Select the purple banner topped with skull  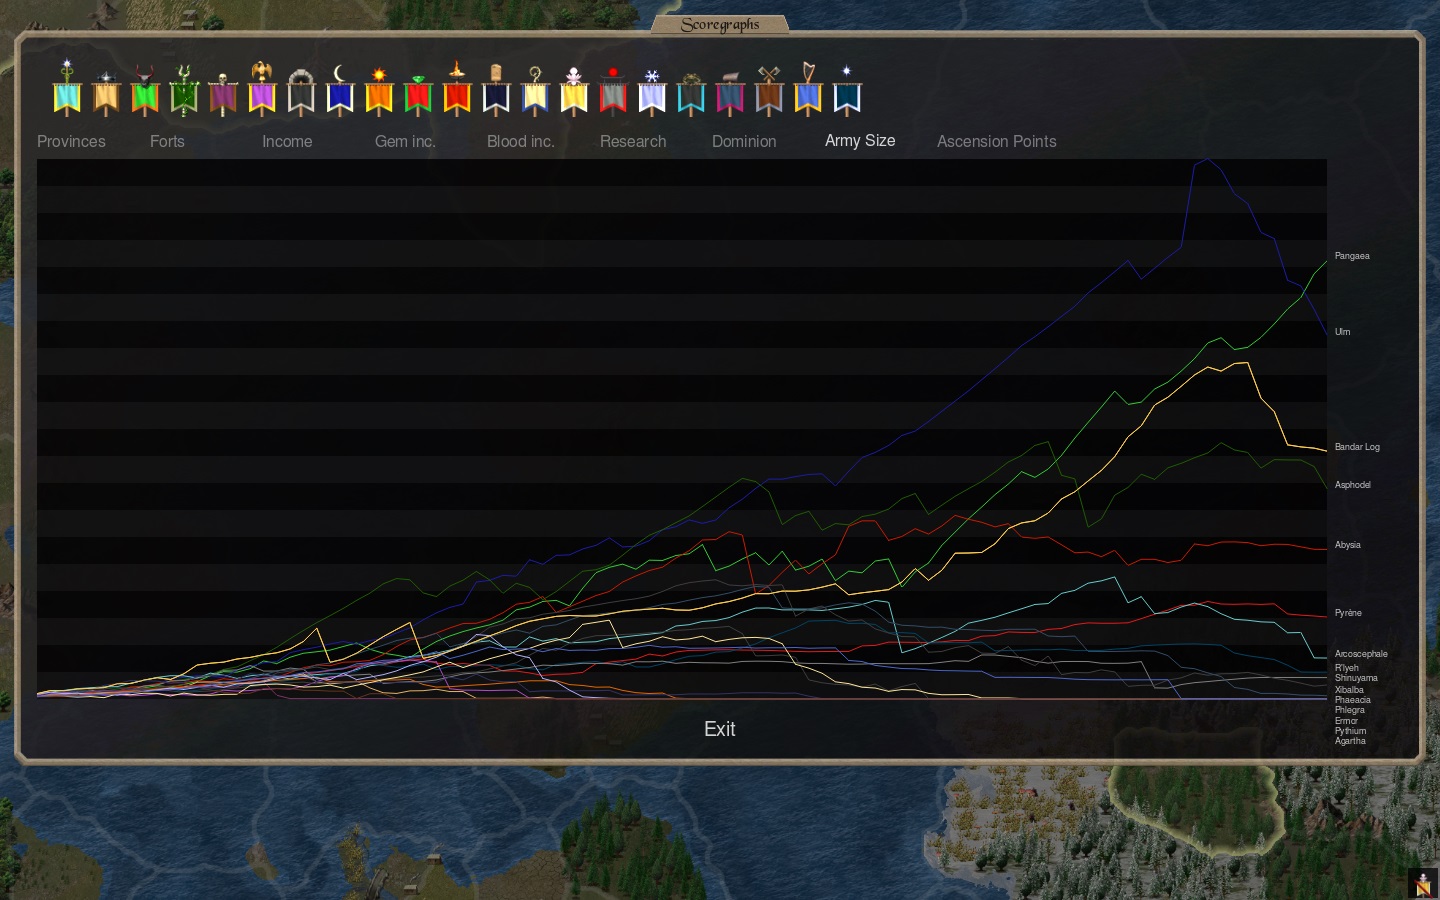223,93
